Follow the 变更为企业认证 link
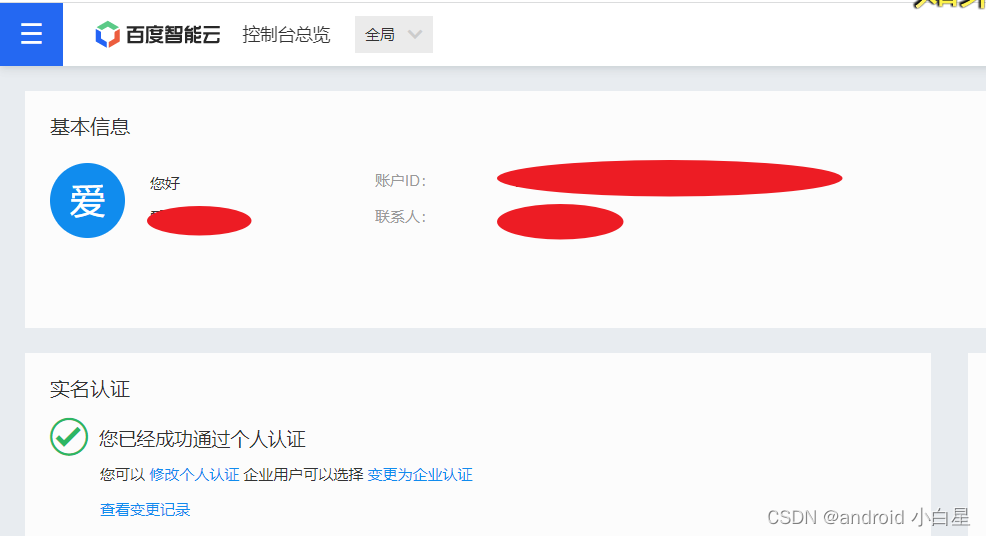 click(x=420, y=475)
